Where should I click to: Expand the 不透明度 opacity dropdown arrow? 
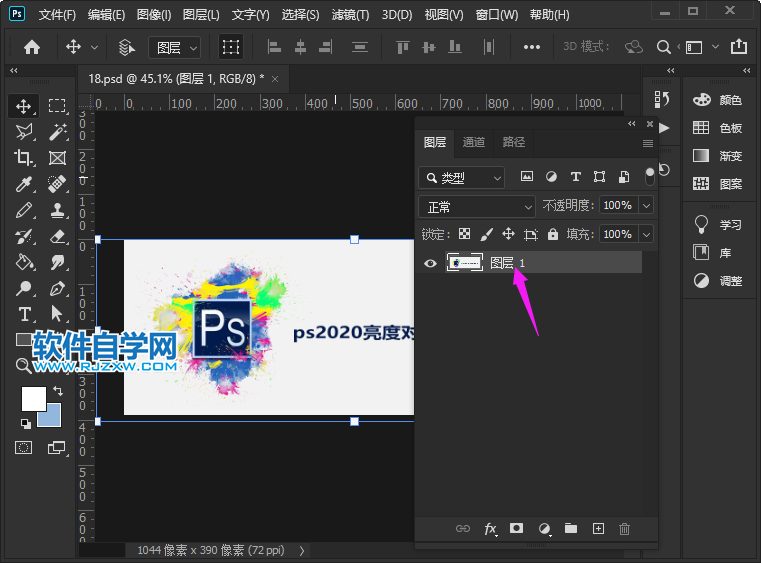point(646,205)
